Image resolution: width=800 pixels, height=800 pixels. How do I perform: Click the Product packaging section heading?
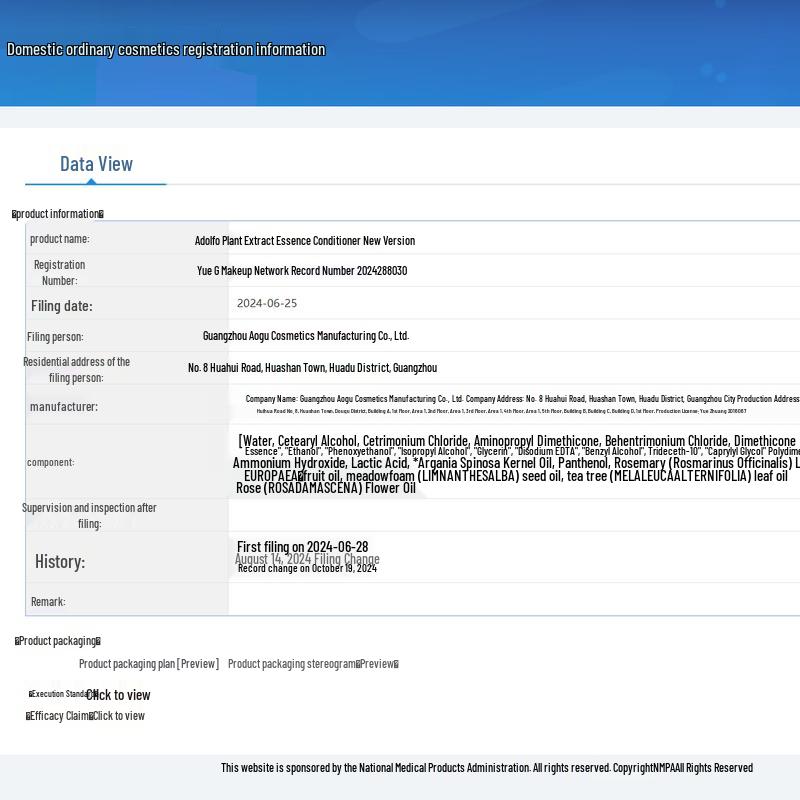(x=58, y=641)
